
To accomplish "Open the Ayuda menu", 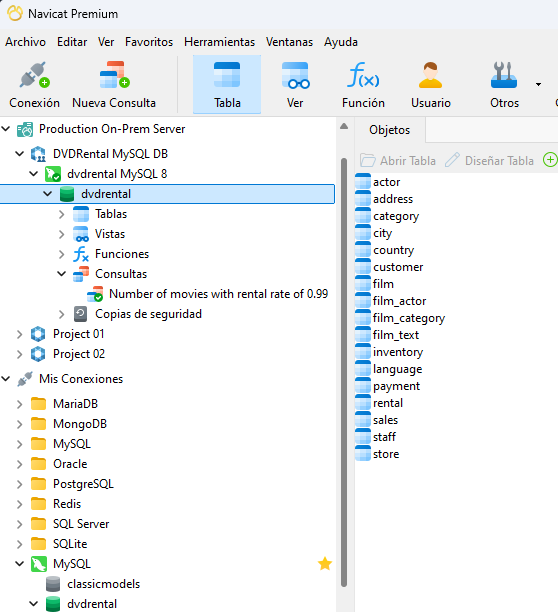I will [x=341, y=42].
